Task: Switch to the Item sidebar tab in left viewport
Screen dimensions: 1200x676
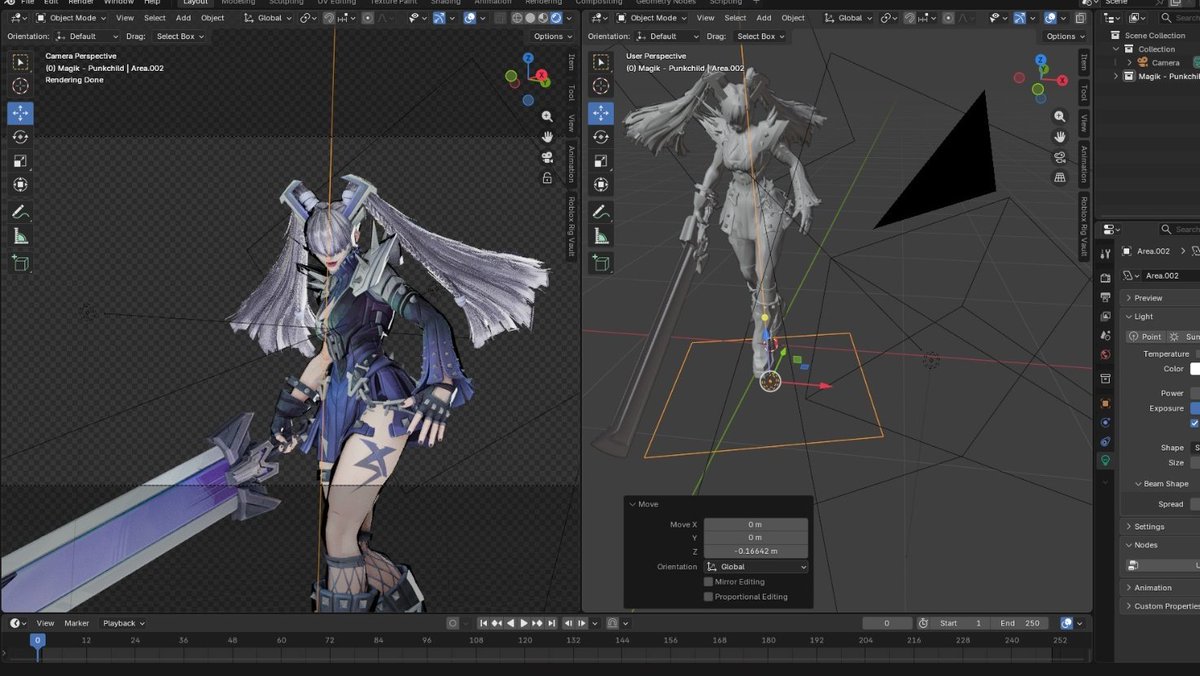Action: [572, 62]
